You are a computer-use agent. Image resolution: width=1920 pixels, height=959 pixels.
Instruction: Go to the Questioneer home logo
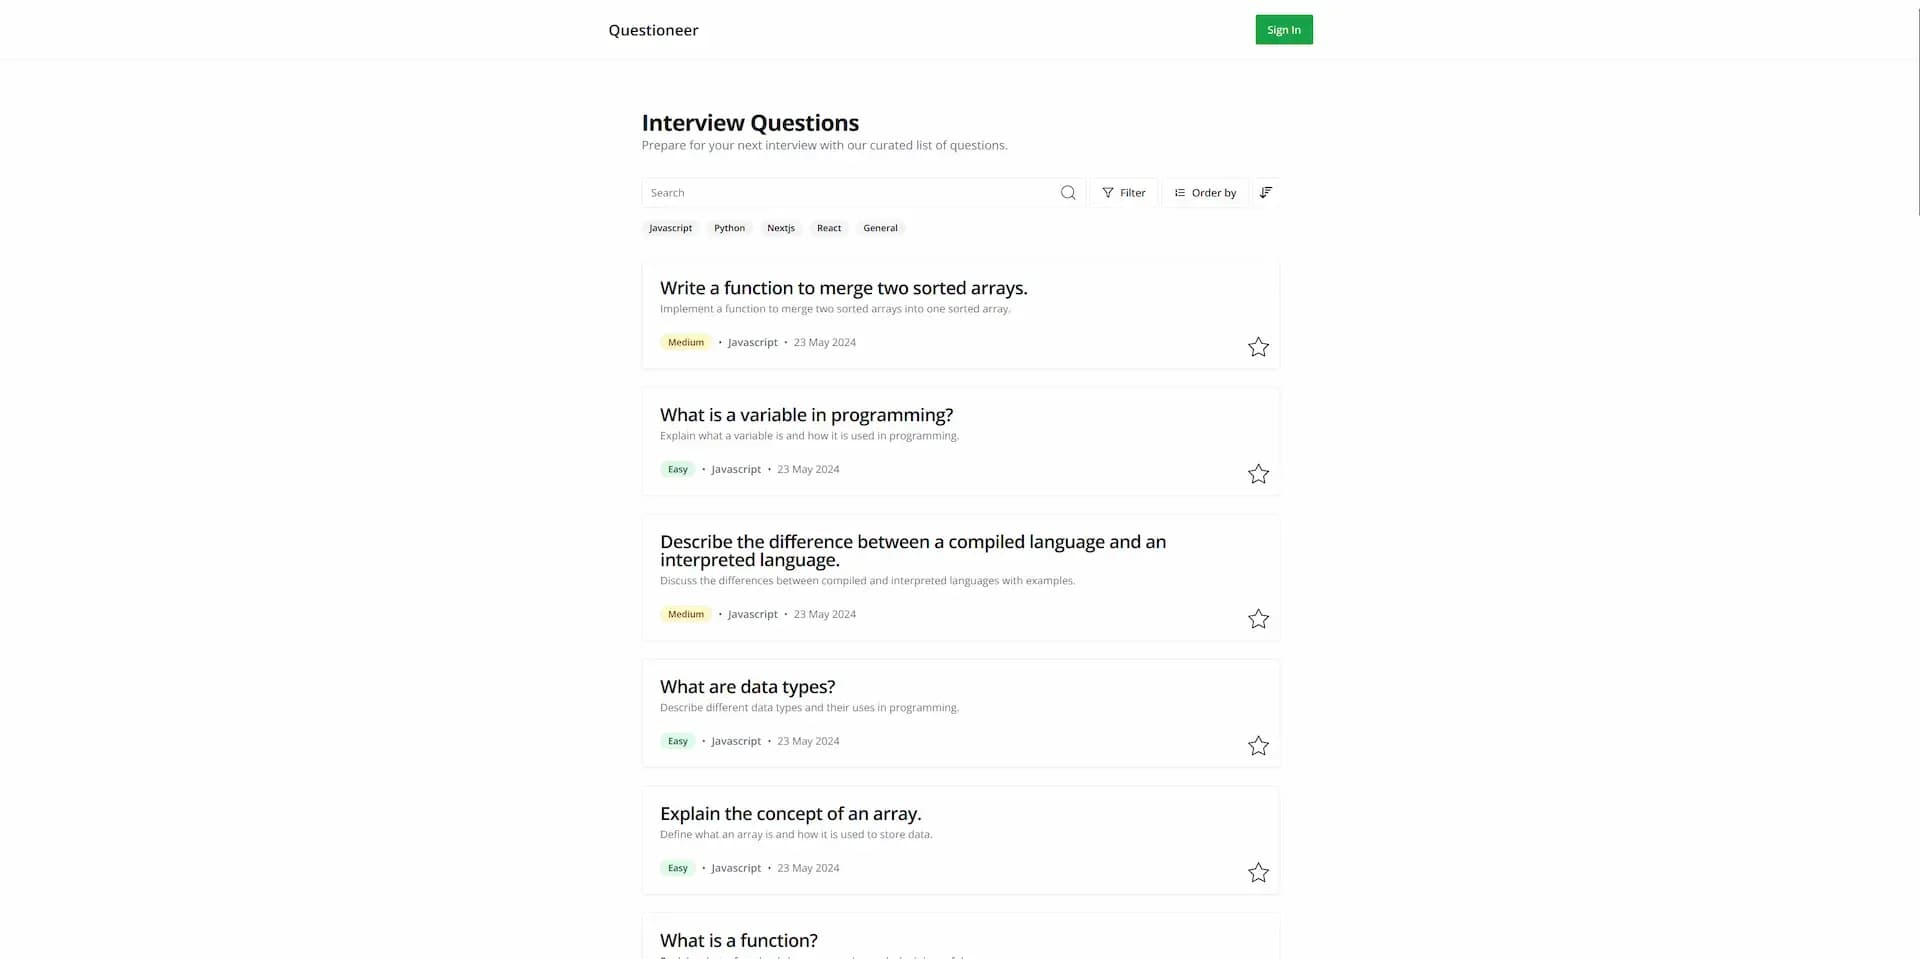coord(653,30)
